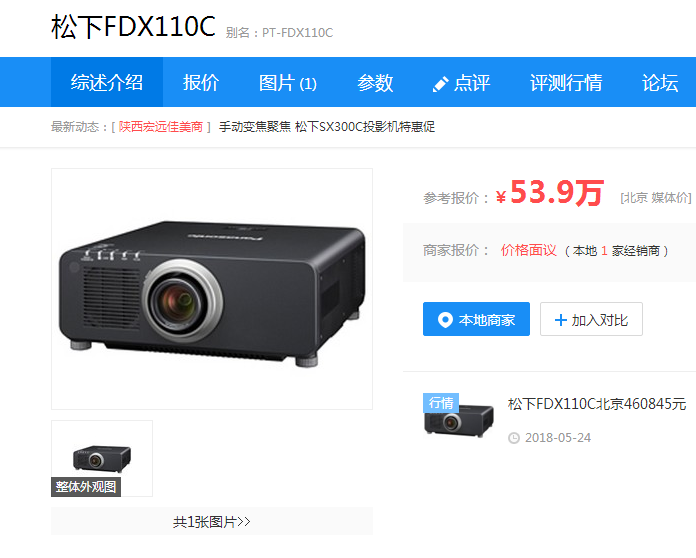This screenshot has width=696, height=558.
Task: Click the 价格面议 merchant price link
Action: point(528,250)
